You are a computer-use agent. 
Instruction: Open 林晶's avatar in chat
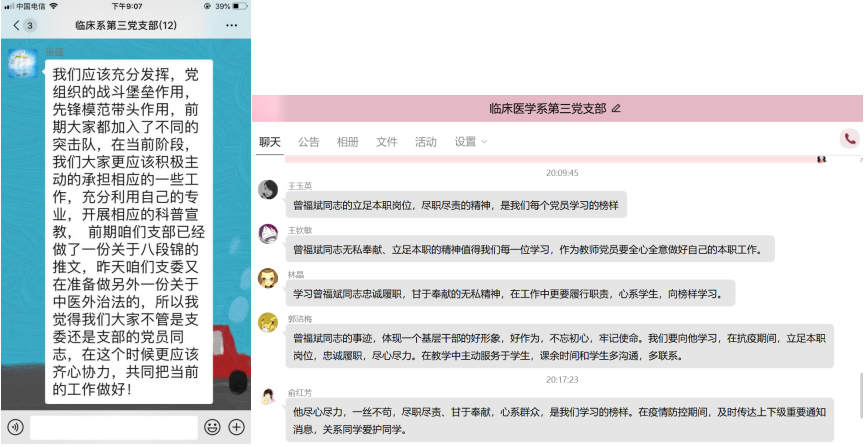(x=268, y=278)
